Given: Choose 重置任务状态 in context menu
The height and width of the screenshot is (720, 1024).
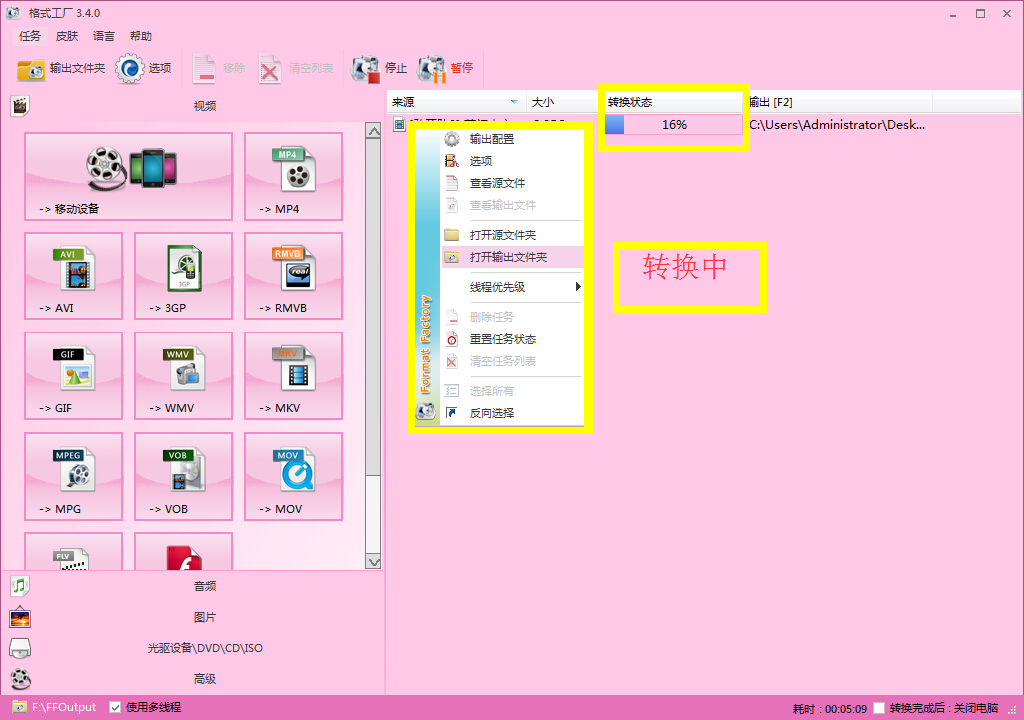Looking at the screenshot, I should pos(512,339).
